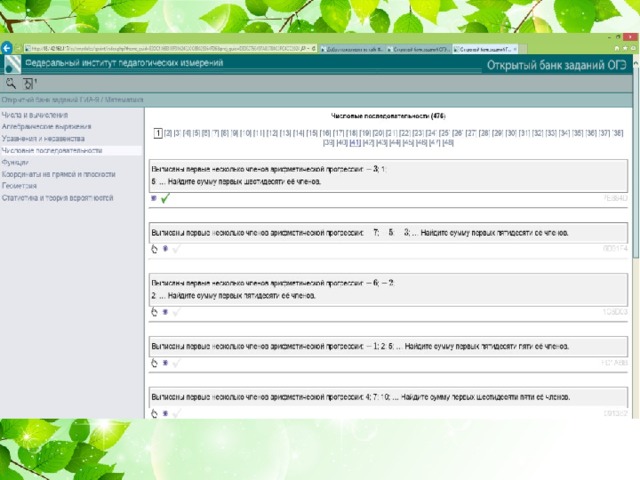Click the grey checkmark under the −6; −2; 2 task

click(176, 312)
